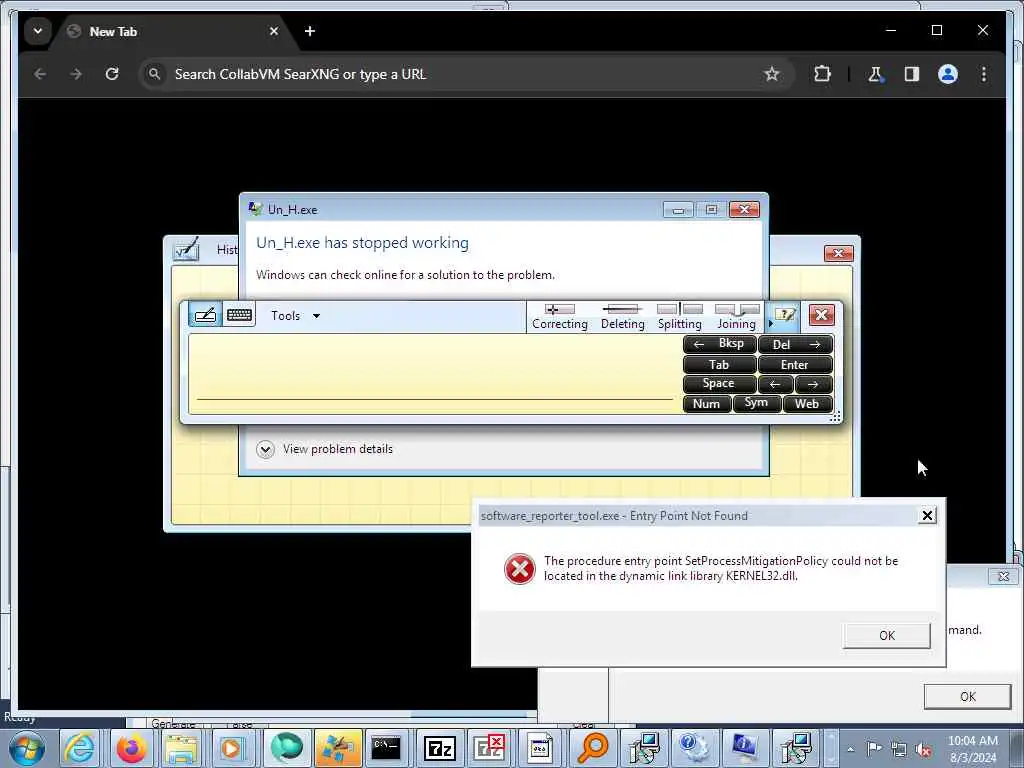The height and width of the screenshot is (768, 1024).
Task: Close the partially hidden dialog behind error
Action: click(1004, 576)
